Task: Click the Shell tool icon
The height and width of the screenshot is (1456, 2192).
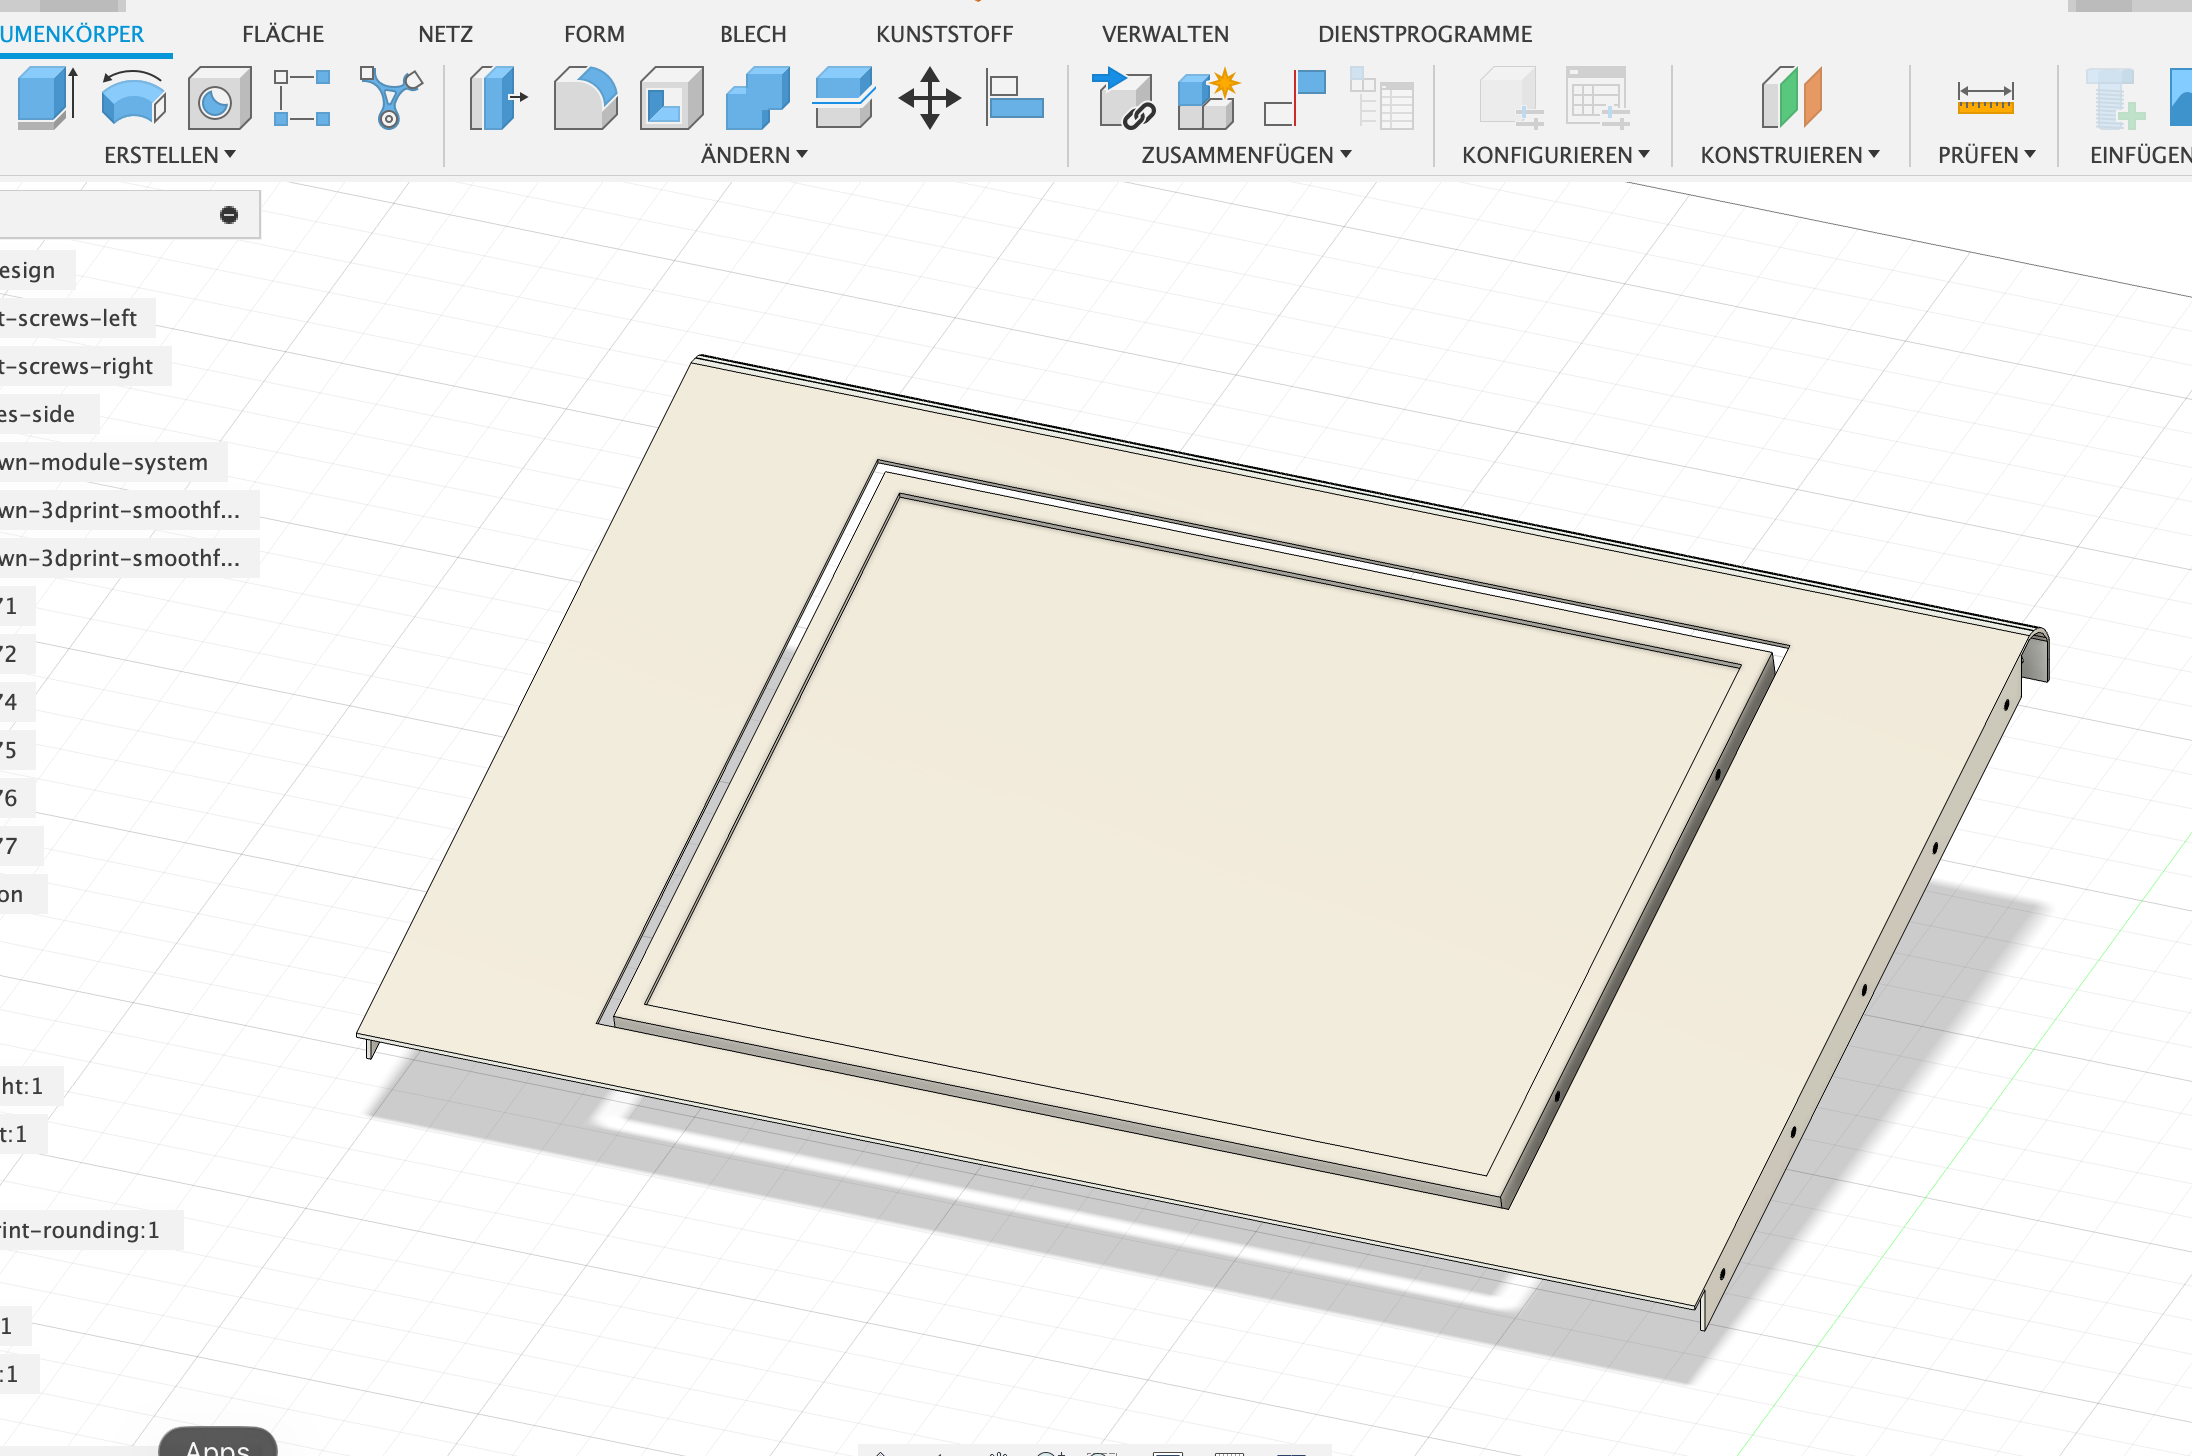Action: click(x=671, y=98)
